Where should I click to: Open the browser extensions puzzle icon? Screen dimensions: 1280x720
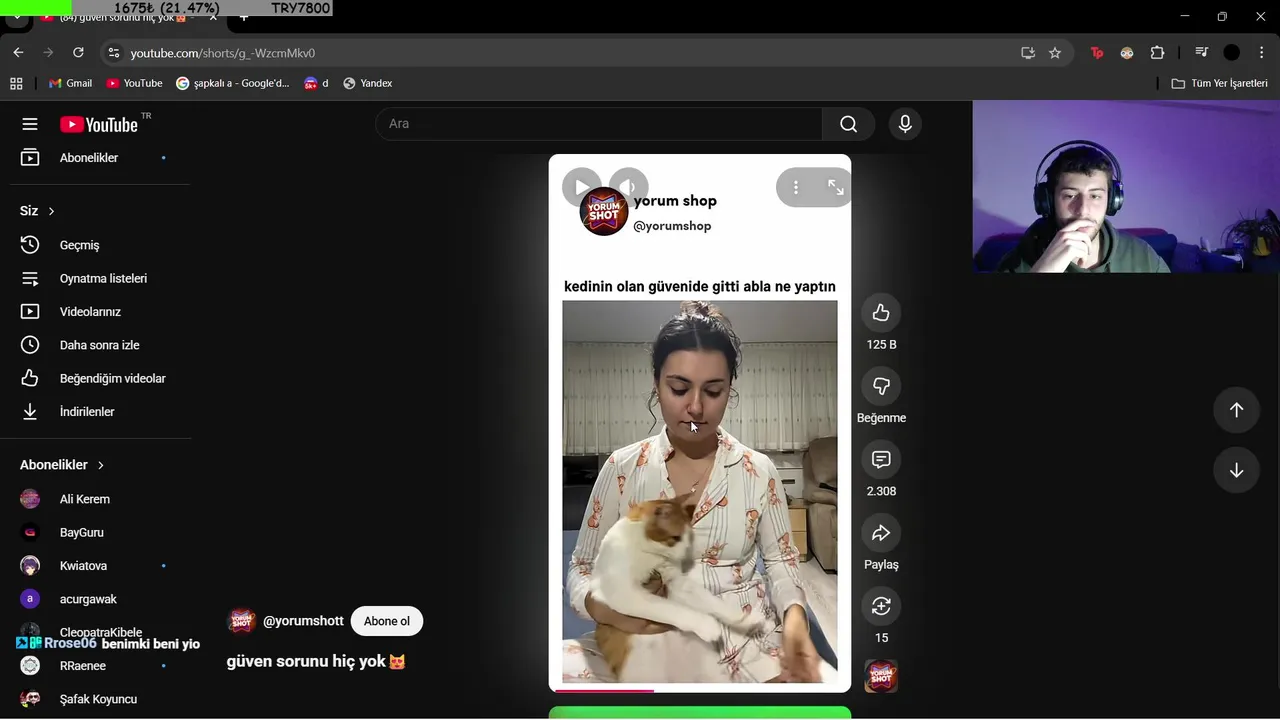pos(1157,53)
